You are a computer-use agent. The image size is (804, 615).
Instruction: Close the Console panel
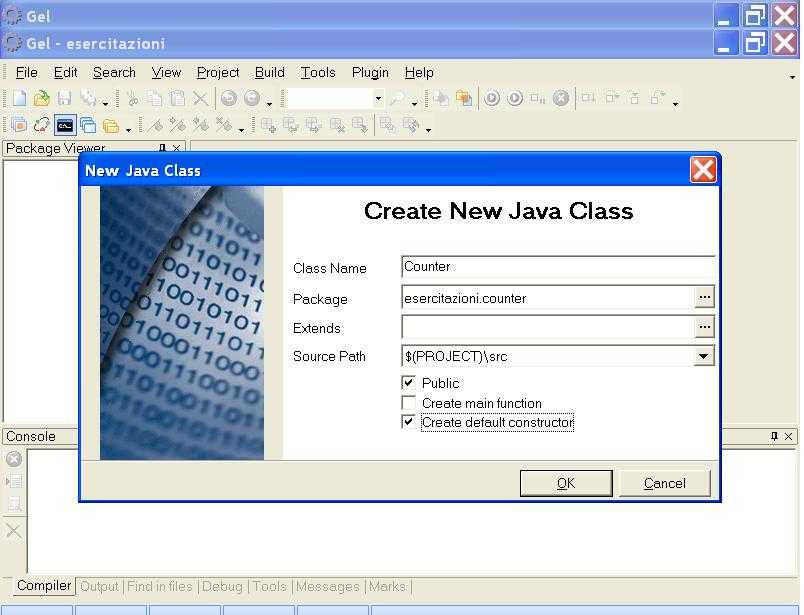click(788, 437)
